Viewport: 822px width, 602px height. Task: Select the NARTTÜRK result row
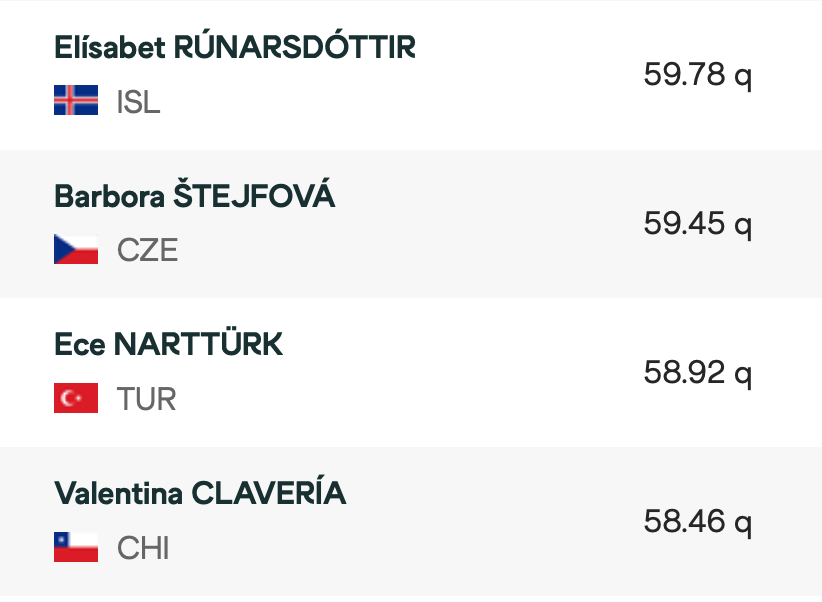click(411, 373)
